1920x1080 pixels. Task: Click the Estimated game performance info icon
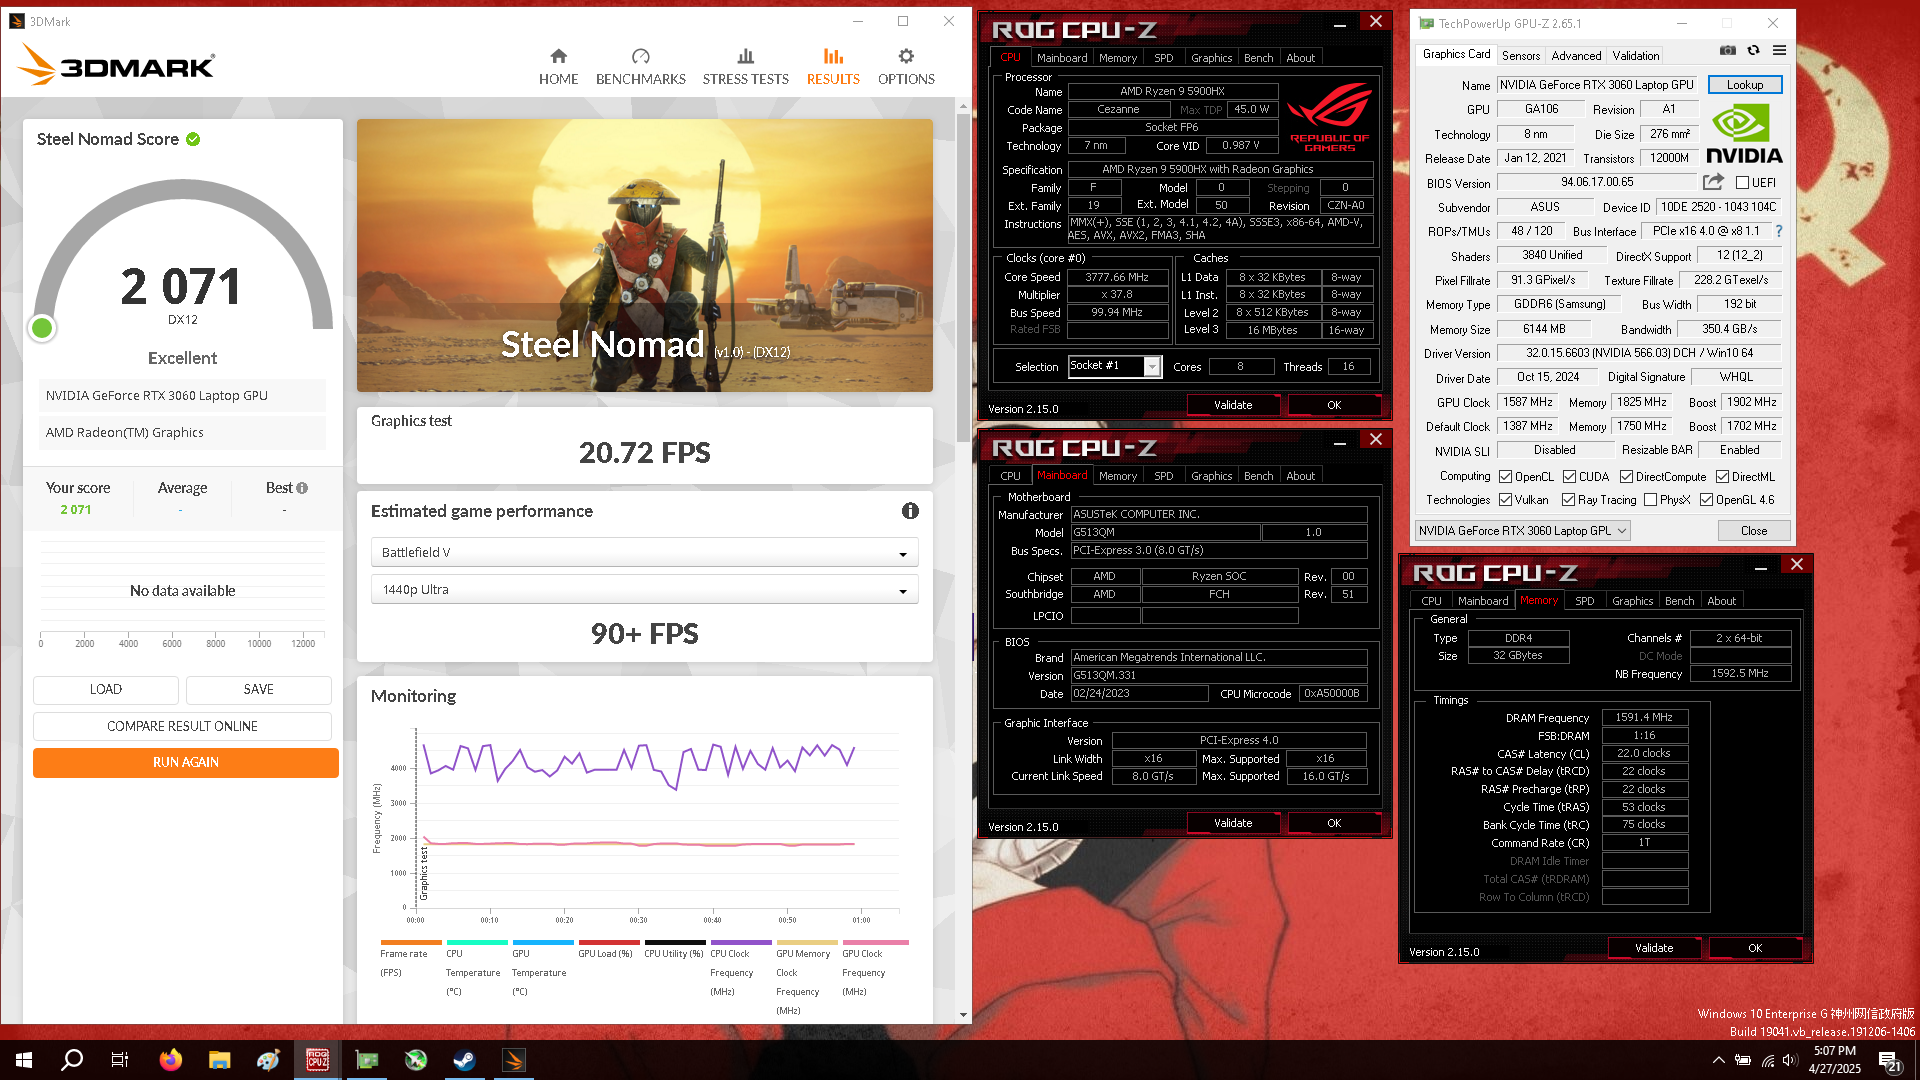(x=910, y=511)
